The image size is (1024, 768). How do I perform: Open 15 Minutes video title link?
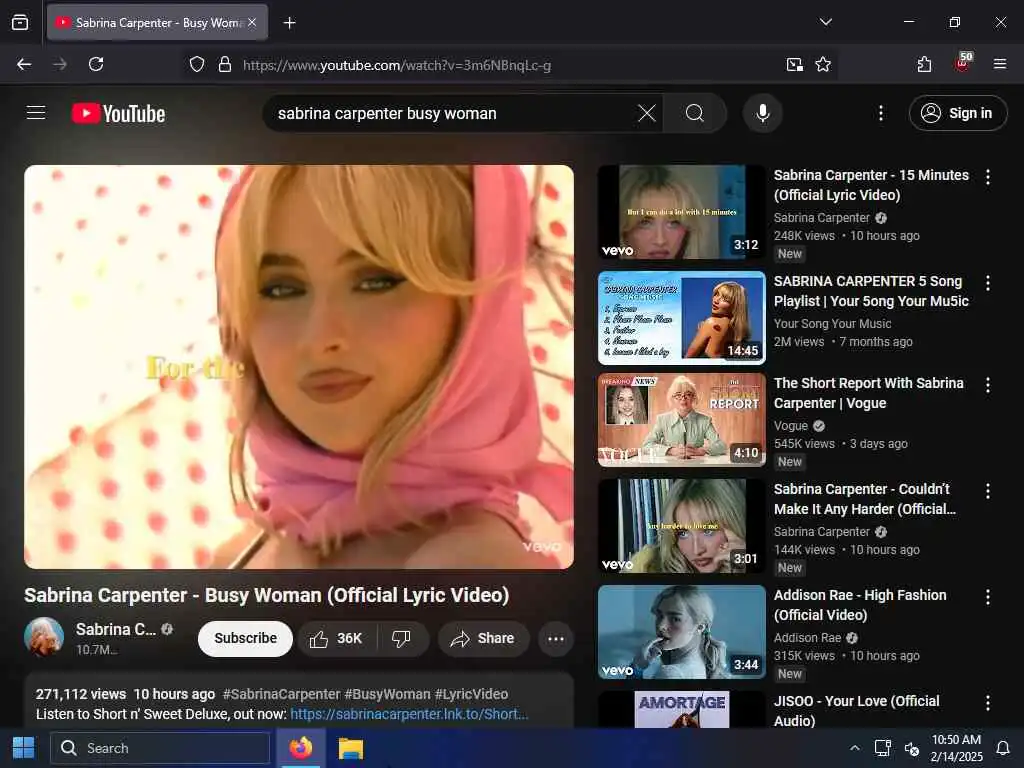[871, 185]
